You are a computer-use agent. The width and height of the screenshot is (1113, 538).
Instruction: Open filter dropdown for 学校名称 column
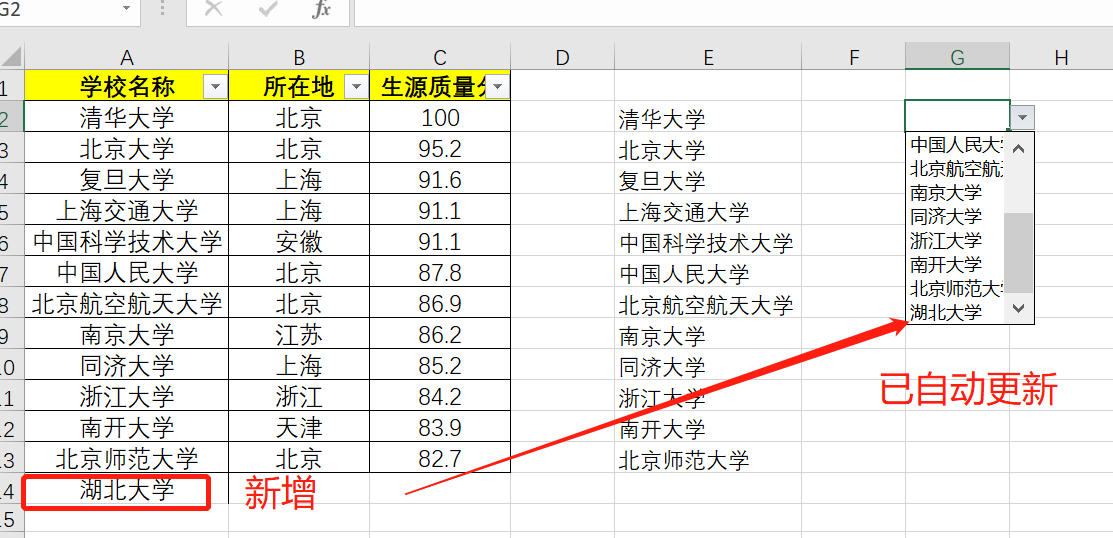pos(215,87)
